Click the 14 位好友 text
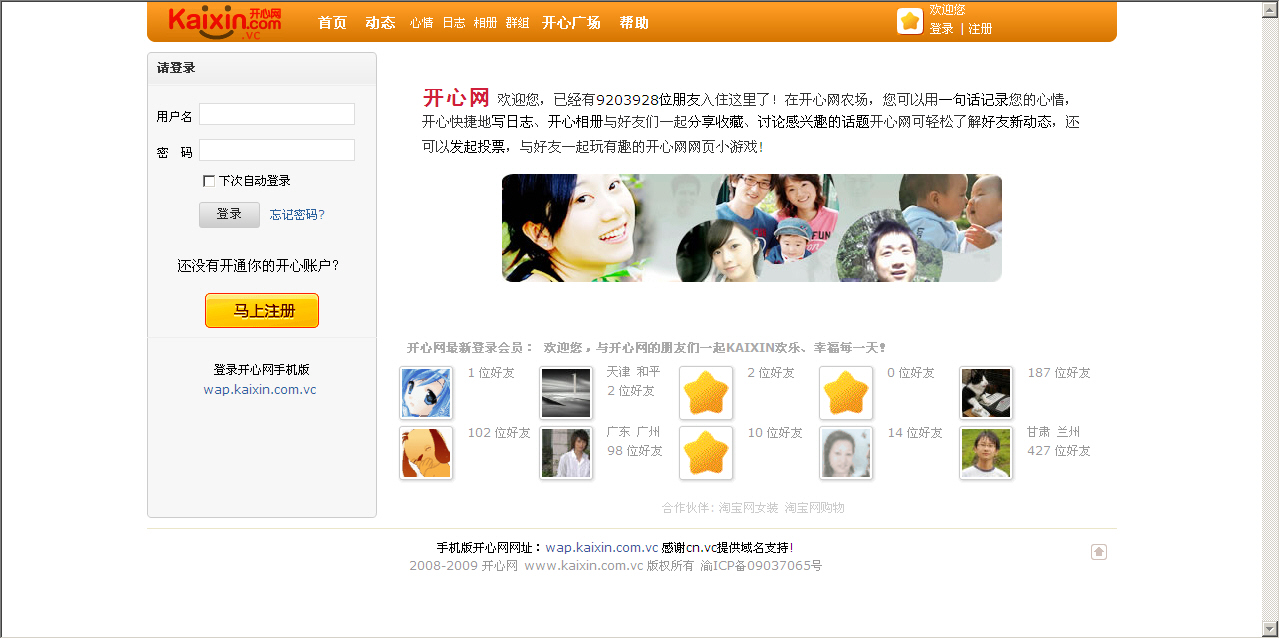Image resolution: width=1280 pixels, height=639 pixels. point(915,433)
